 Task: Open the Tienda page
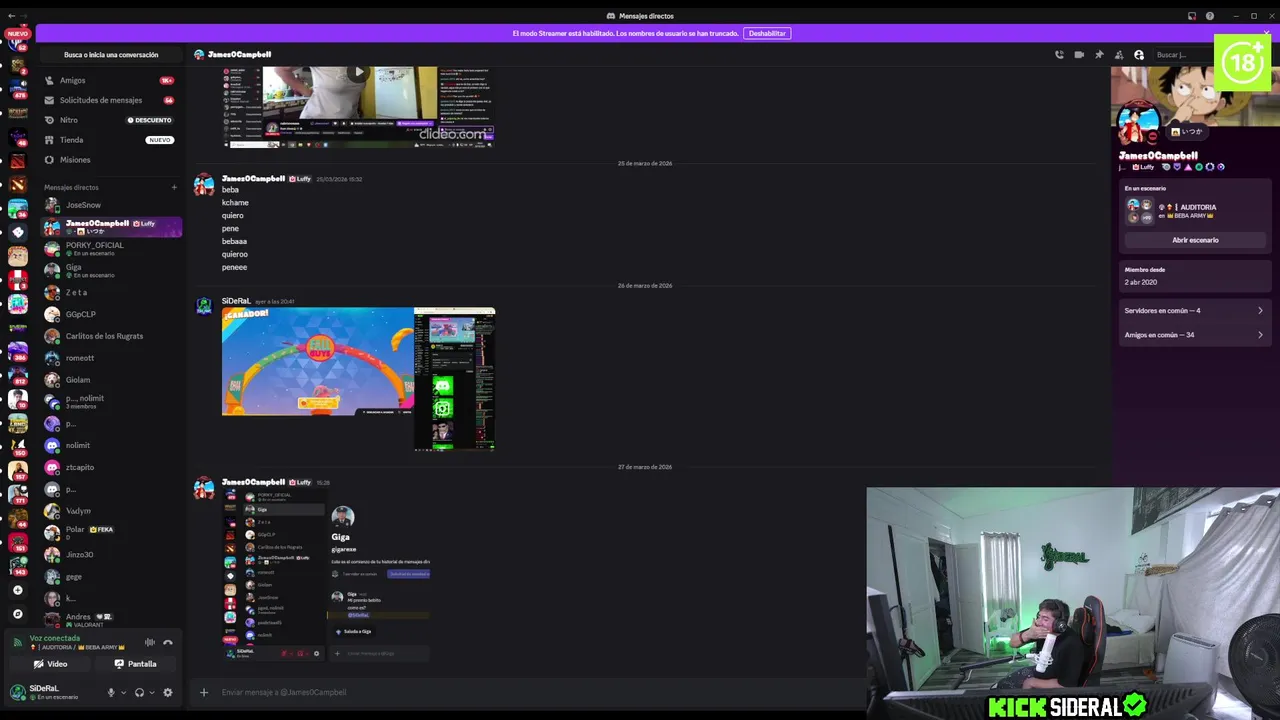tap(110, 140)
